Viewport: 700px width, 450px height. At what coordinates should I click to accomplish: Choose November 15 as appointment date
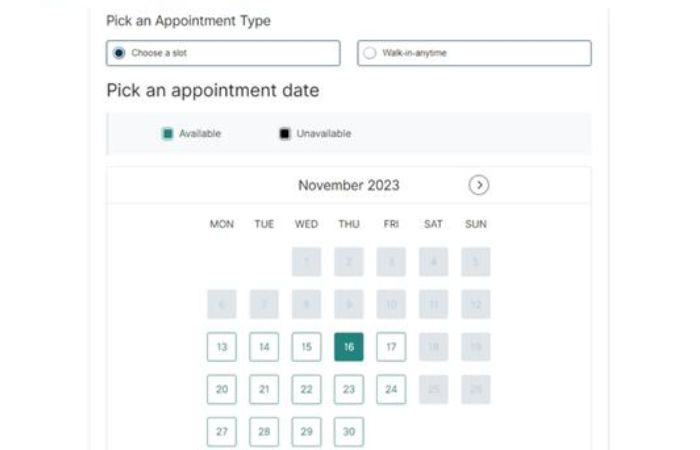(306, 347)
